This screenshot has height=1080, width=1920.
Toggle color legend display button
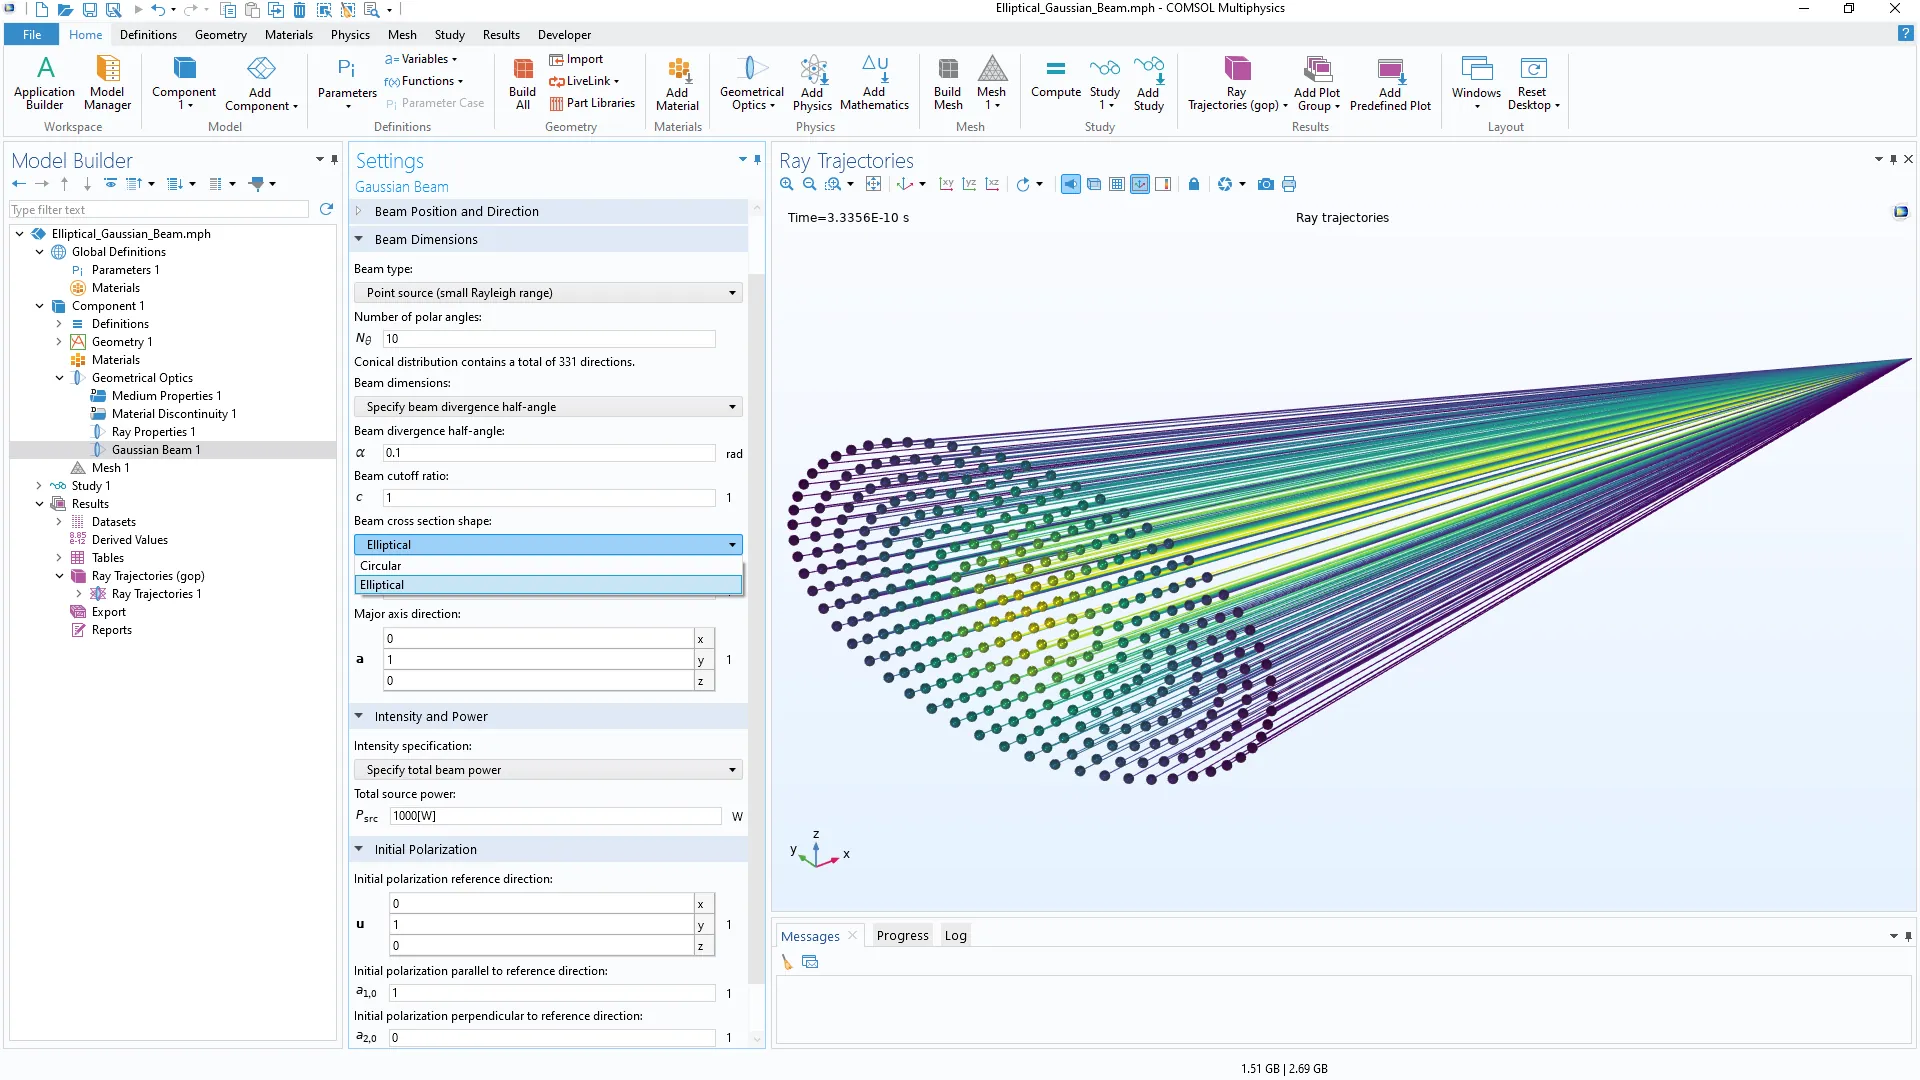pos(1163,184)
